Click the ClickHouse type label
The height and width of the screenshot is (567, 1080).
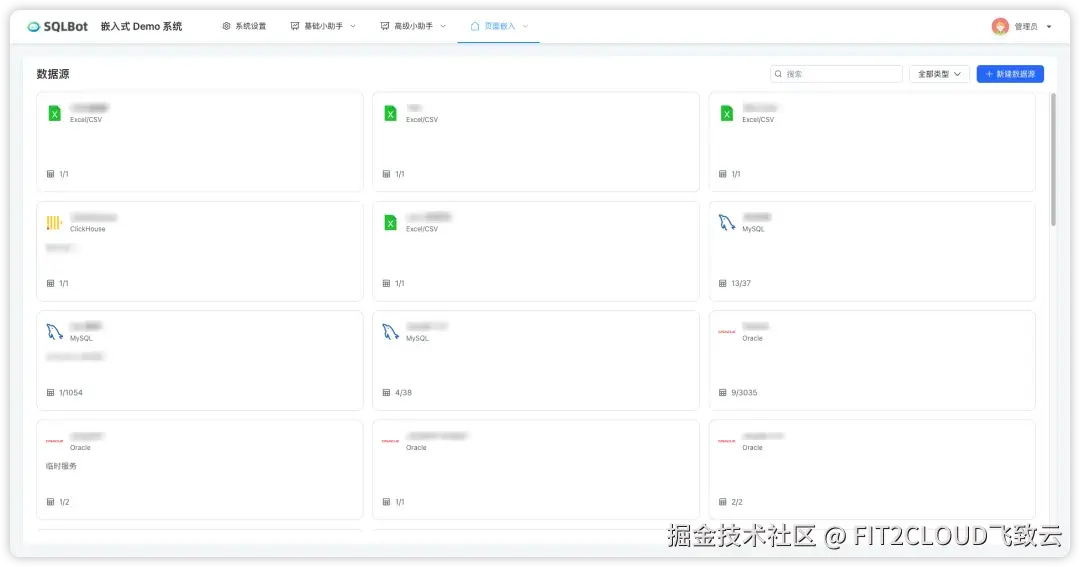87,229
